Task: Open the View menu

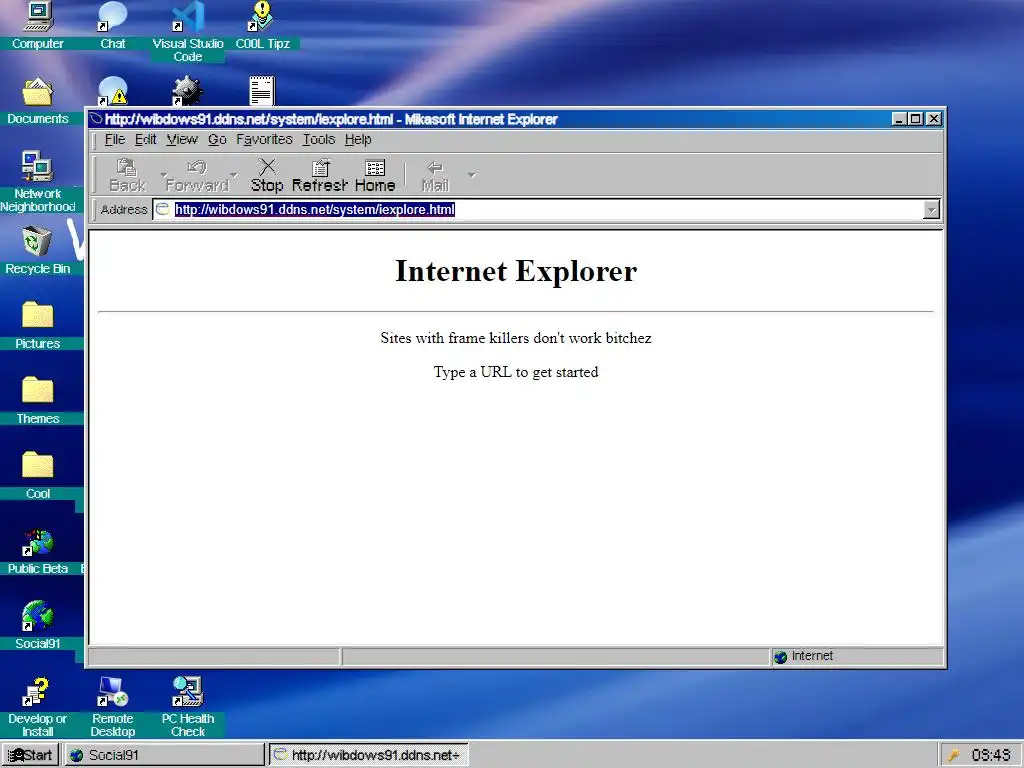Action: (x=182, y=139)
